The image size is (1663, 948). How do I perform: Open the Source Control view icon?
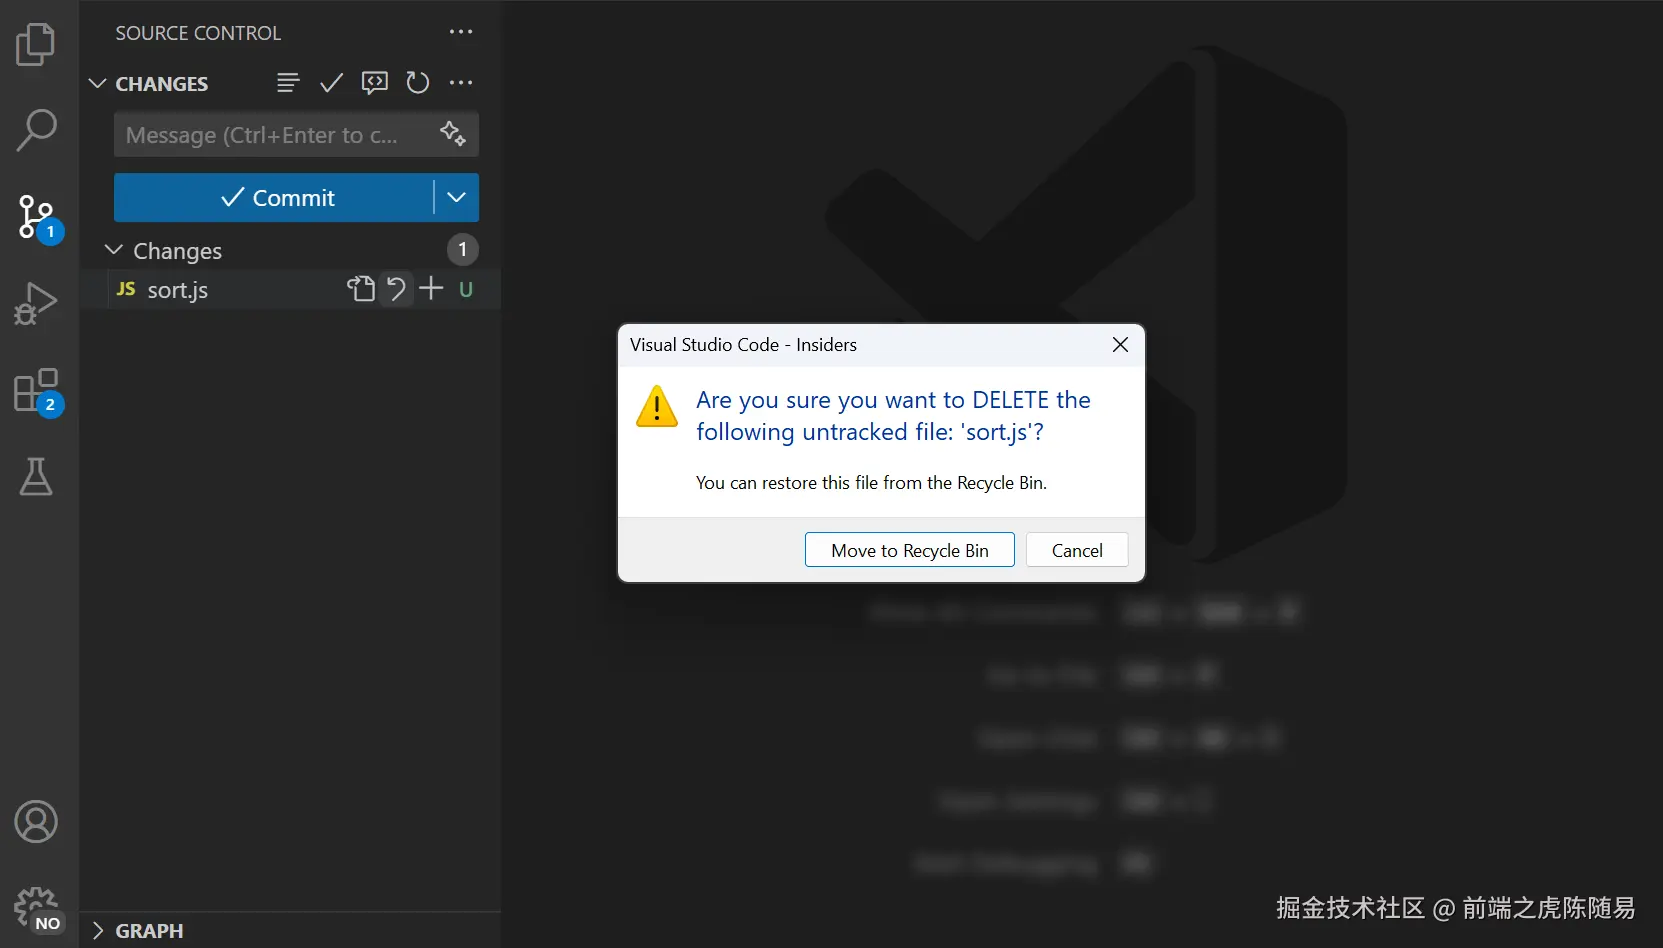pos(38,217)
